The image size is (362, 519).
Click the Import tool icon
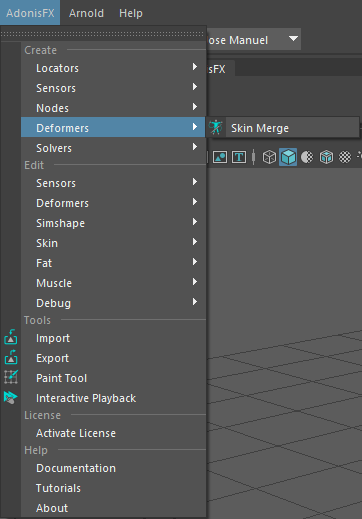point(11,337)
